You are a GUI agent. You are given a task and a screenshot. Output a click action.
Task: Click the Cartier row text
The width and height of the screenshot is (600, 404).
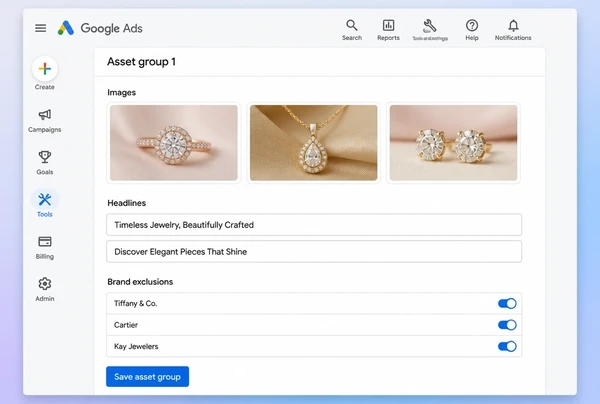[126, 325]
